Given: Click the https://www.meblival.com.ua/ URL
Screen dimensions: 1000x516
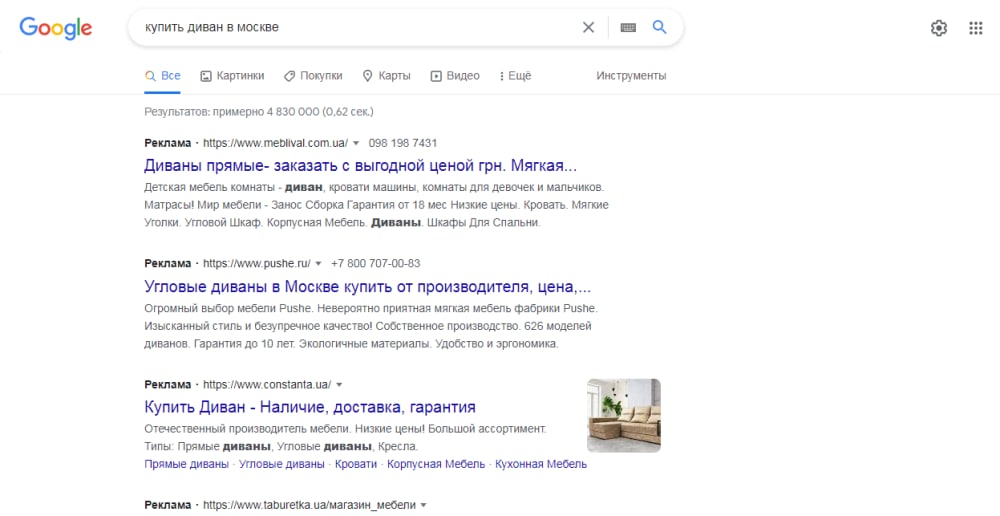Looking at the screenshot, I should coord(276,143).
